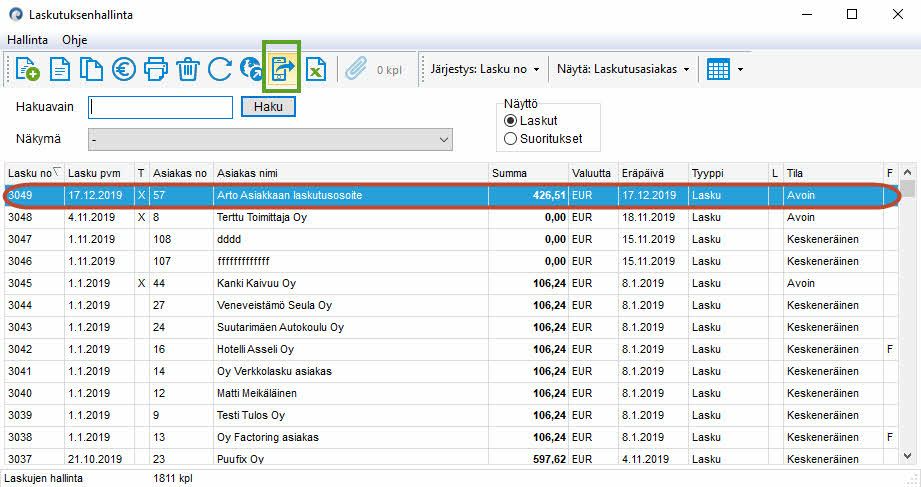The image size is (921, 487).
Task: Print invoice using the printer icon
Action: click(x=156, y=69)
